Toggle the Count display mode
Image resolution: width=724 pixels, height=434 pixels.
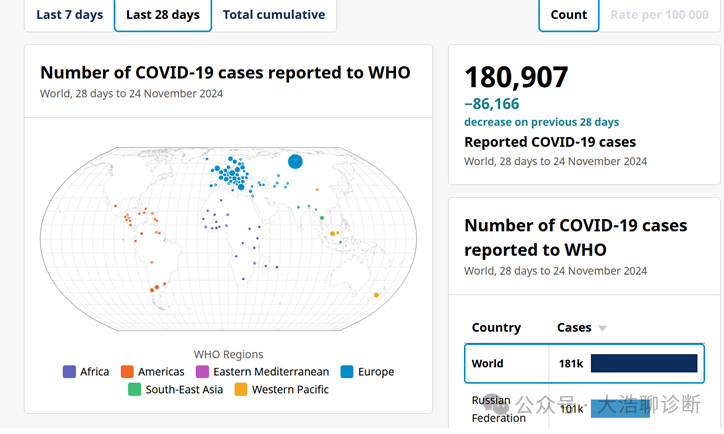point(568,15)
